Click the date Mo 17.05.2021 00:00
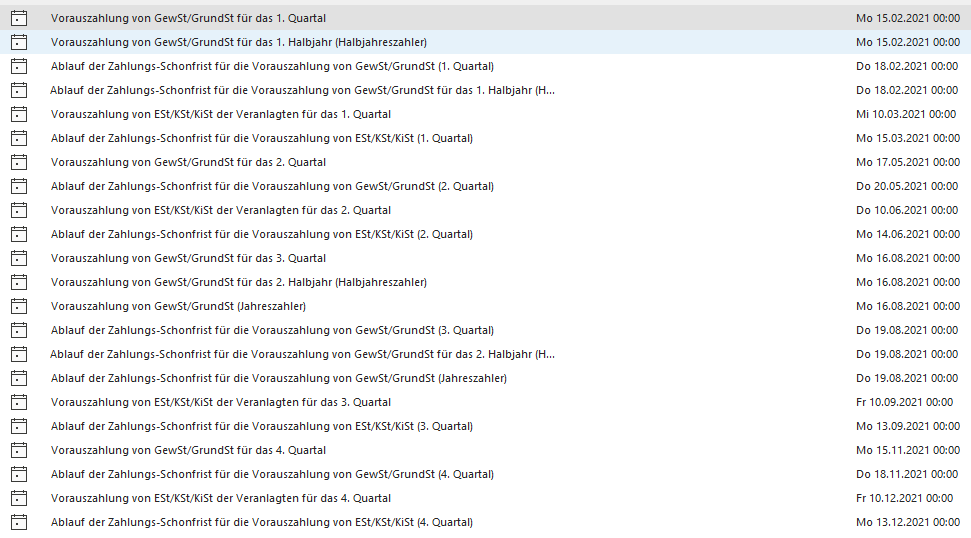Screen dimensions: 971x538 (x=907, y=162)
